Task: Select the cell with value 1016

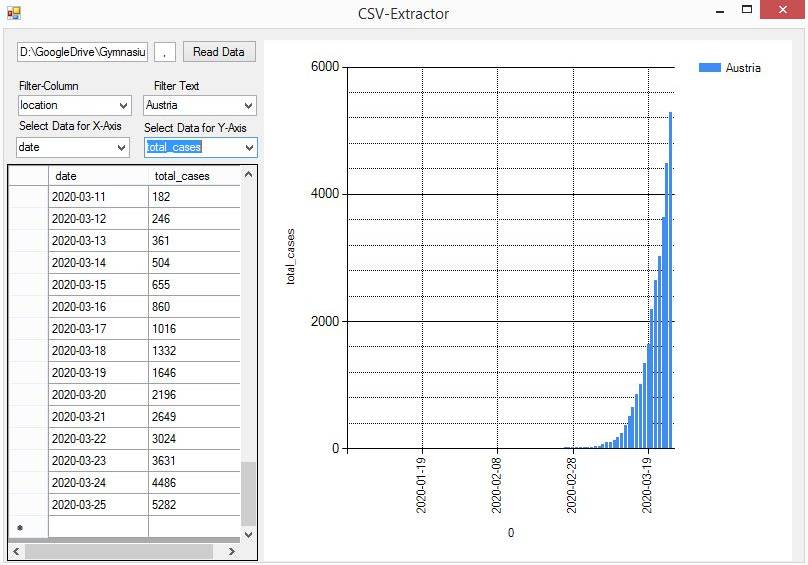Action: 194,329
